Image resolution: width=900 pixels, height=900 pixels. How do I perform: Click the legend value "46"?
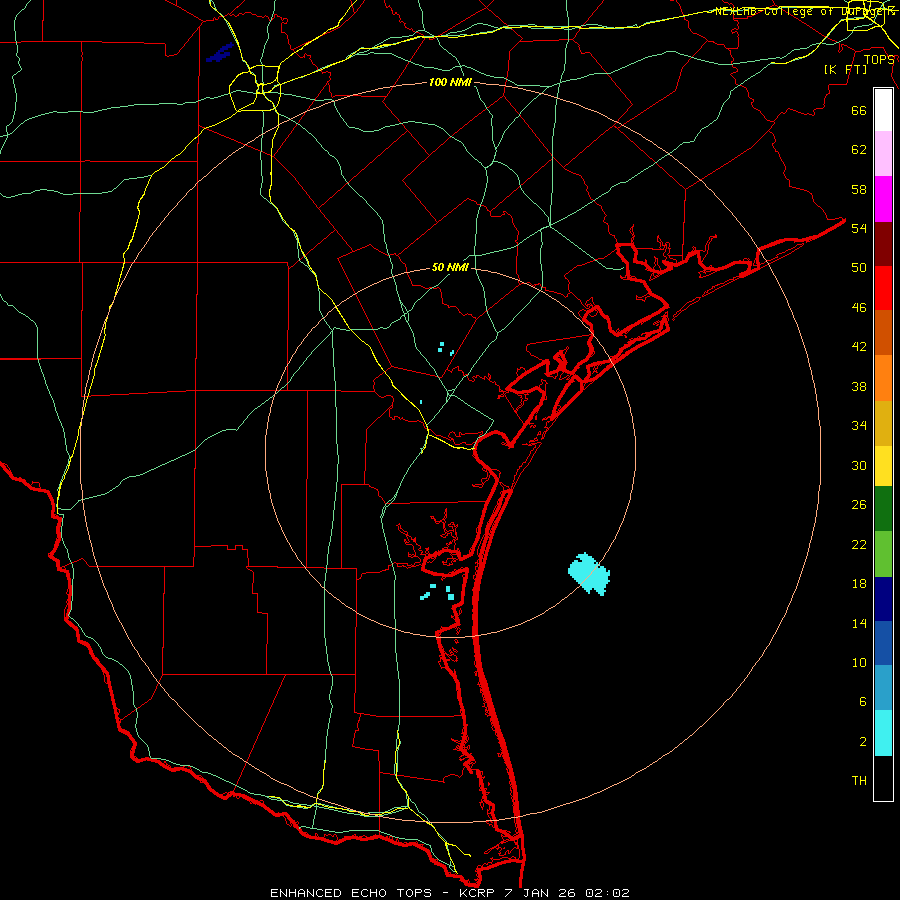click(859, 308)
